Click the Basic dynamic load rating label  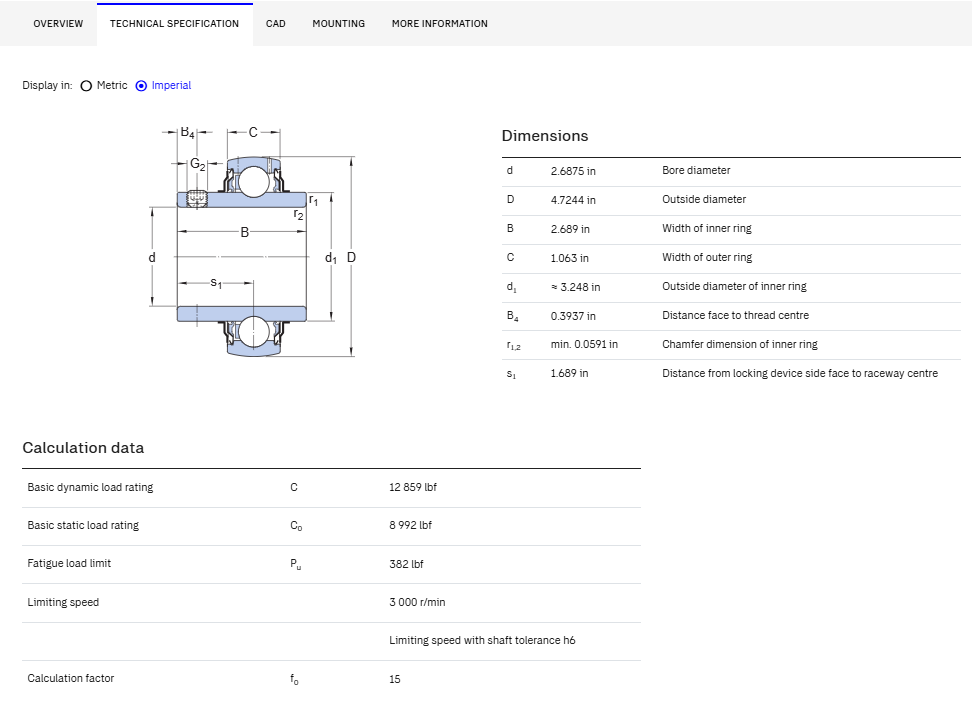90,487
